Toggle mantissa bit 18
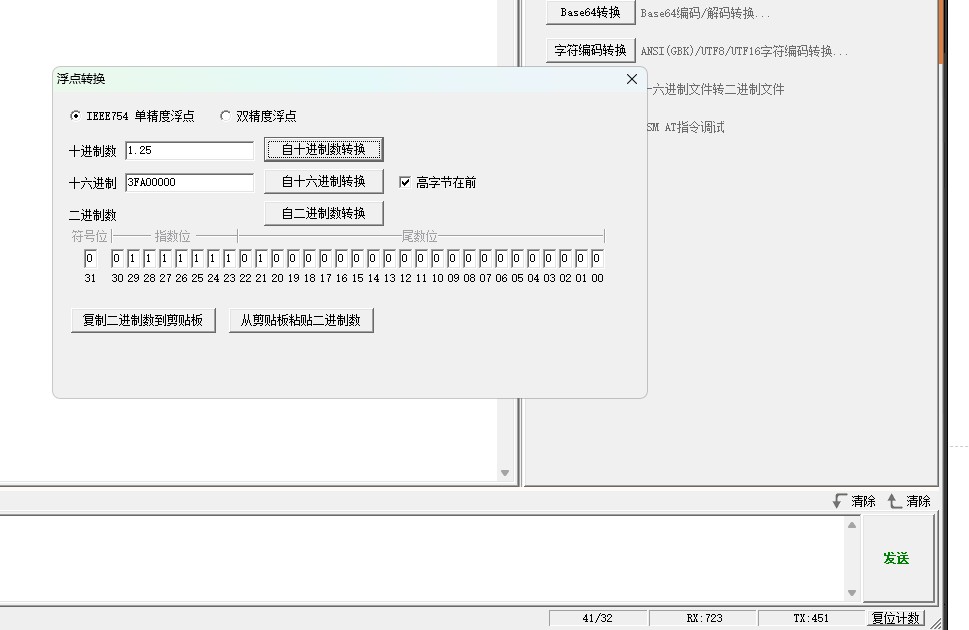The width and height of the screenshot is (969, 630). coord(309,258)
